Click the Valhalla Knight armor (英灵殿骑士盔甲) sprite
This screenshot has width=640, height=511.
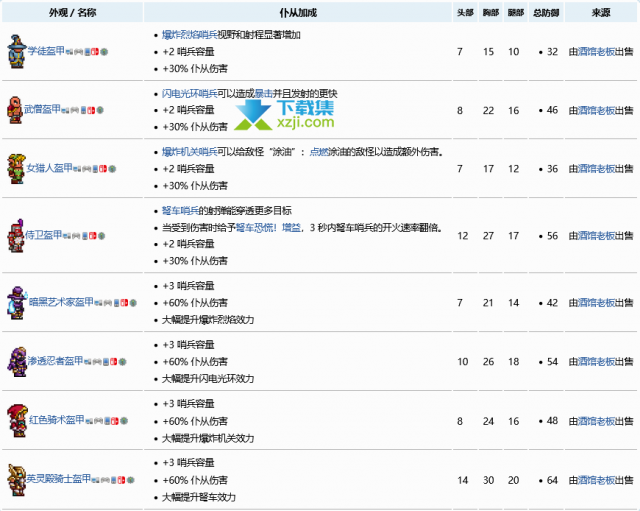[15, 479]
